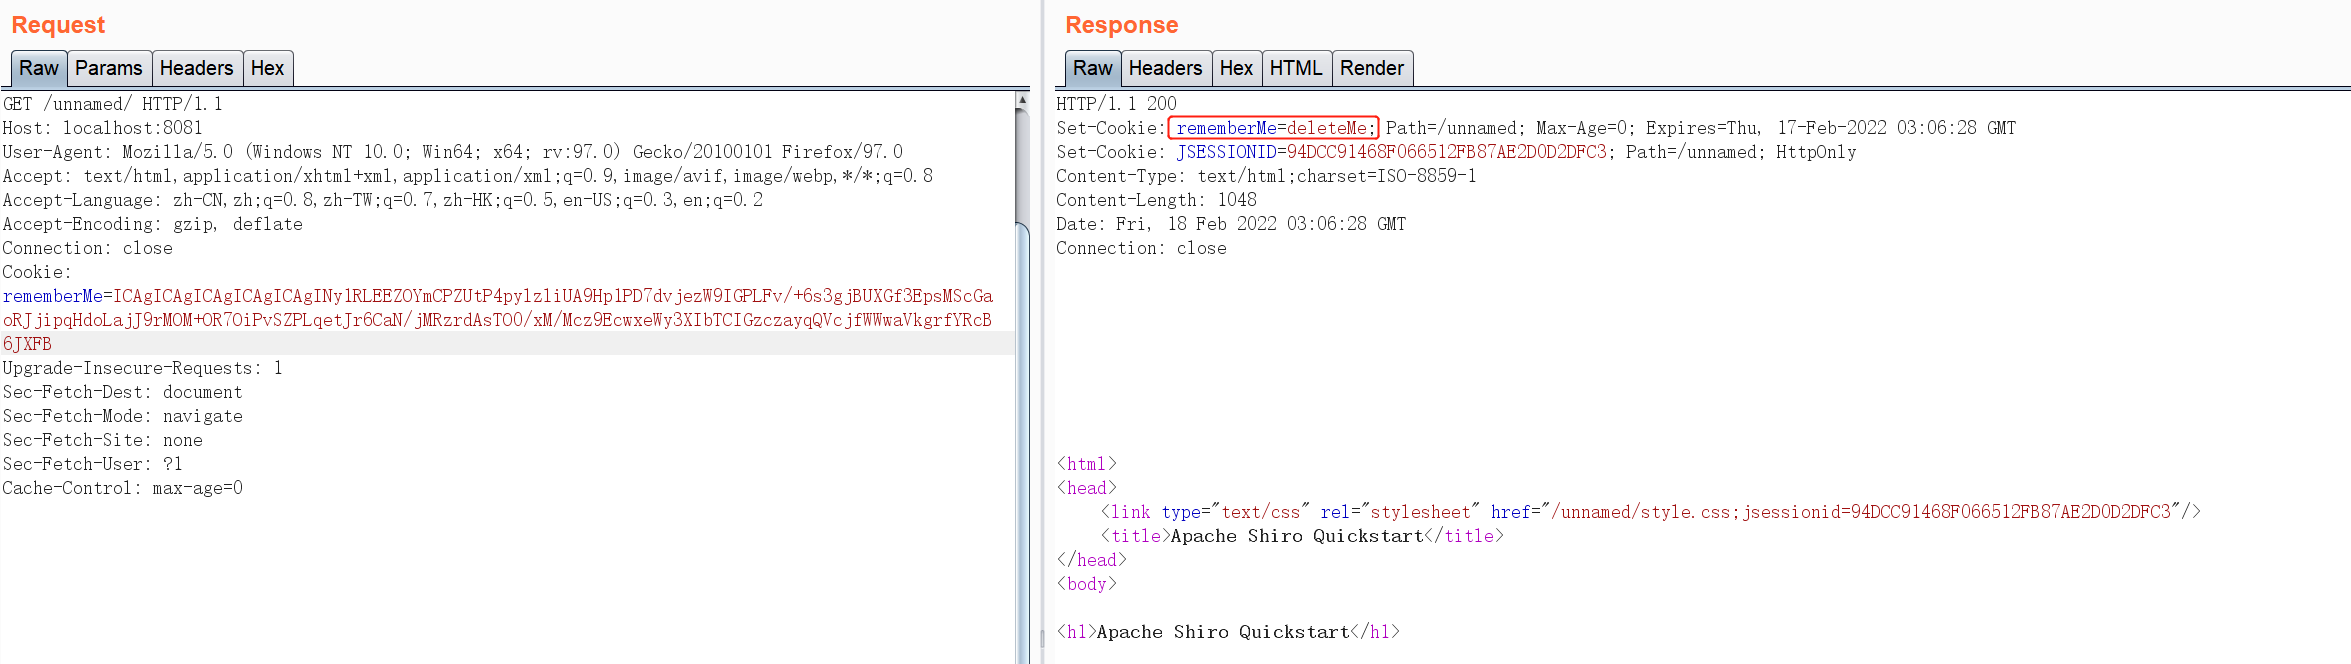Click the 'Sec-Fetch-Mode: navigate' line
The height and width of the screenshot is (664, 2351).
point(123,416)
